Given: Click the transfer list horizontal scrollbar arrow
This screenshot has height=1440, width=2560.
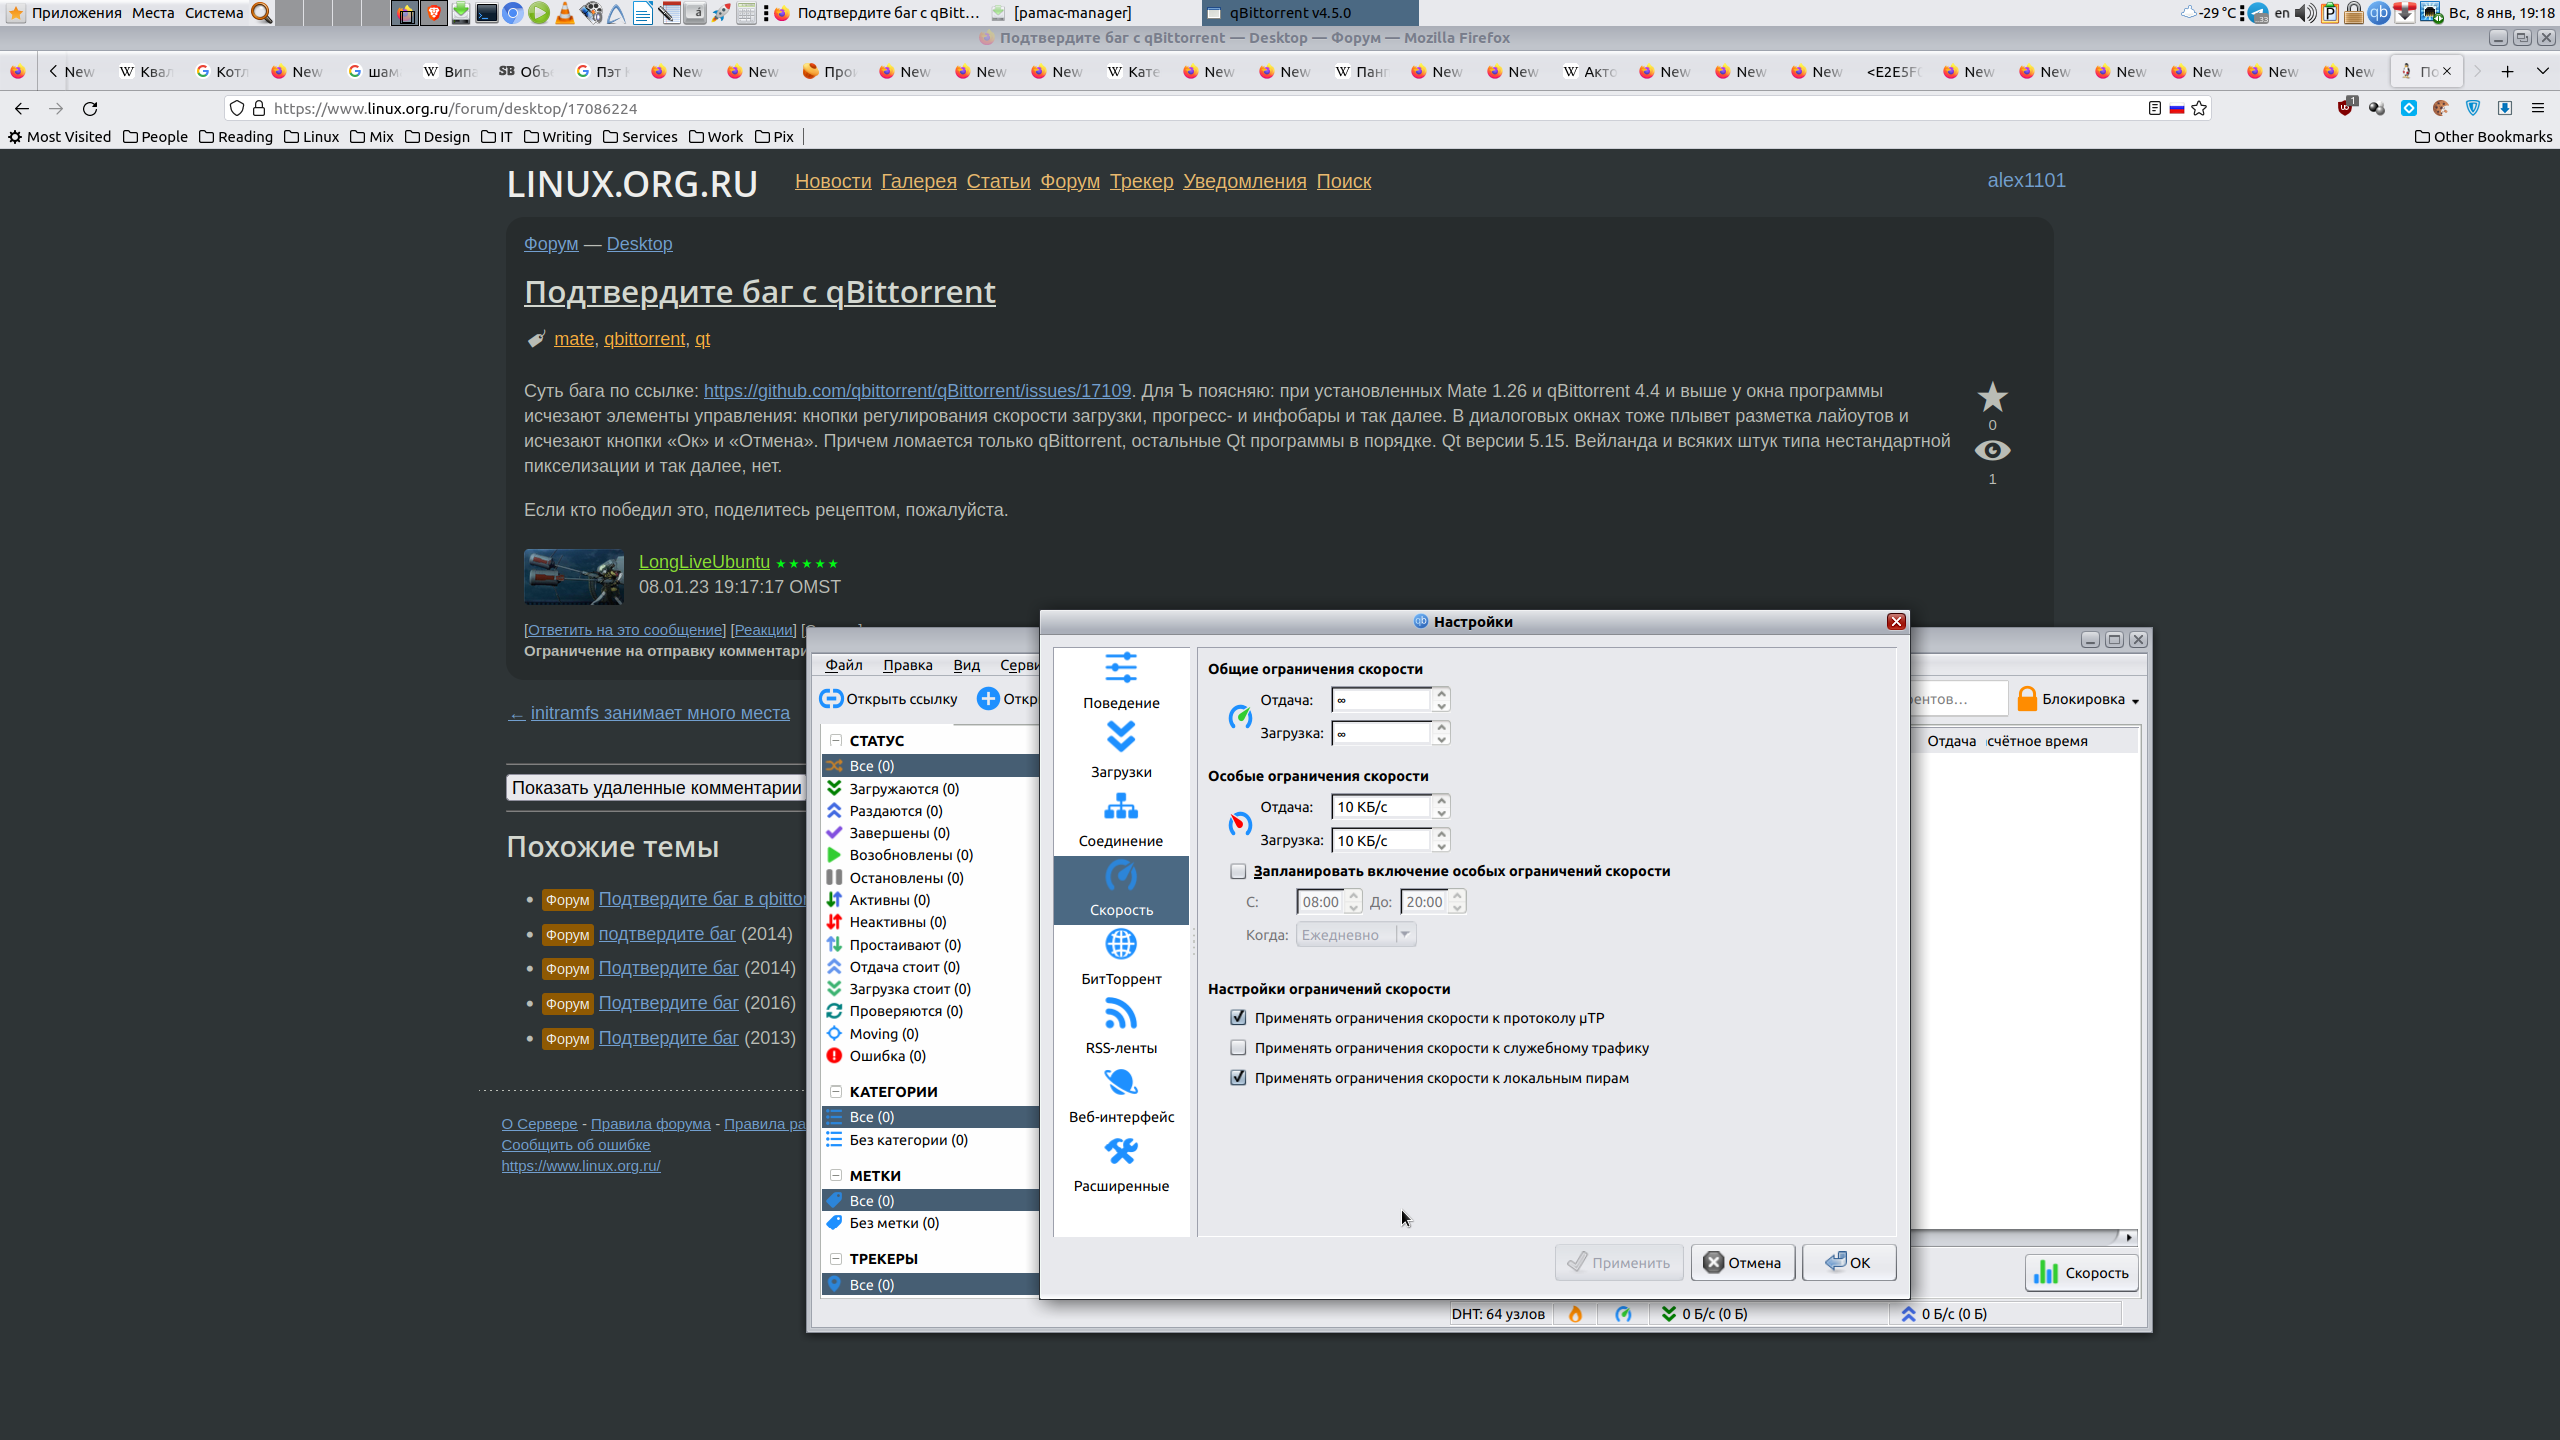Looking at the screenshot, I should pos(2129,1238).
